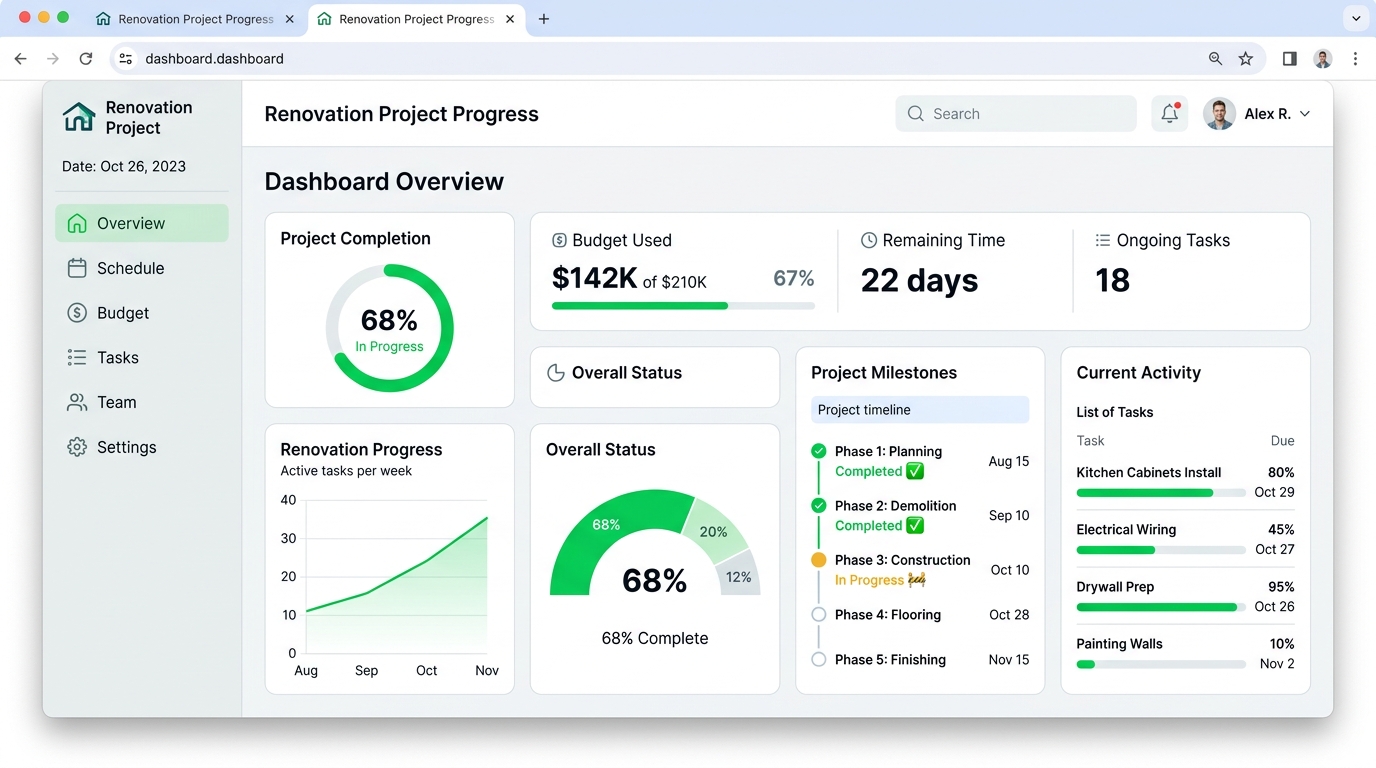Click the Overall Status pie icon
The image size is (1376, 768).
pyautogui.click(x=556, y=373)
